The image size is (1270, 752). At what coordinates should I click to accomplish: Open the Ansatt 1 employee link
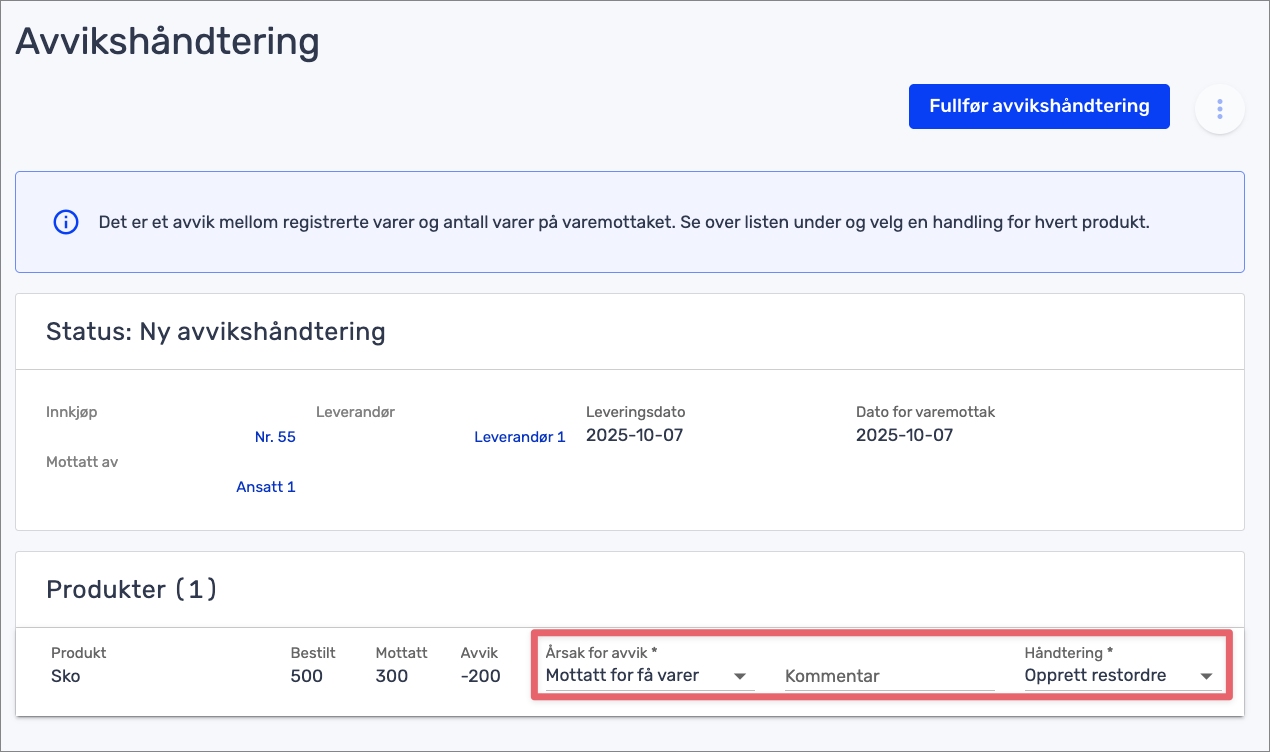tap(265, 487)
